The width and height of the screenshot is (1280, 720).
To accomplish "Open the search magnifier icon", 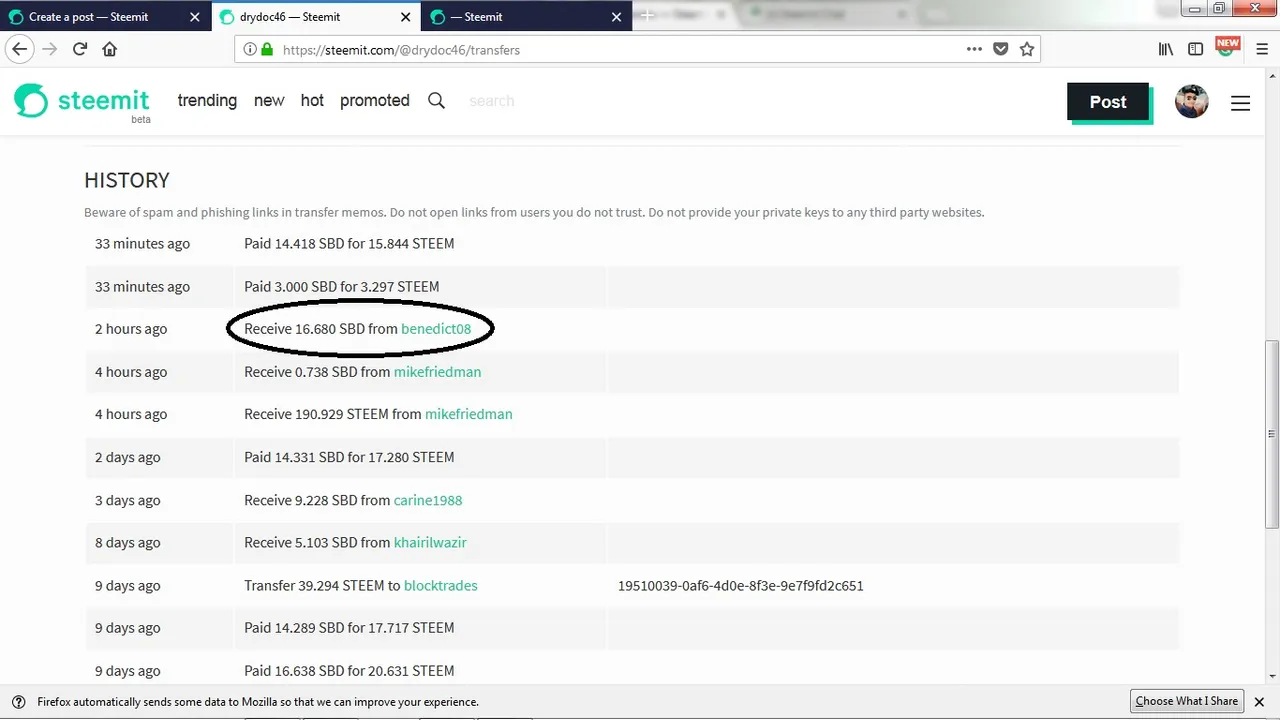I will pos(436,100).
